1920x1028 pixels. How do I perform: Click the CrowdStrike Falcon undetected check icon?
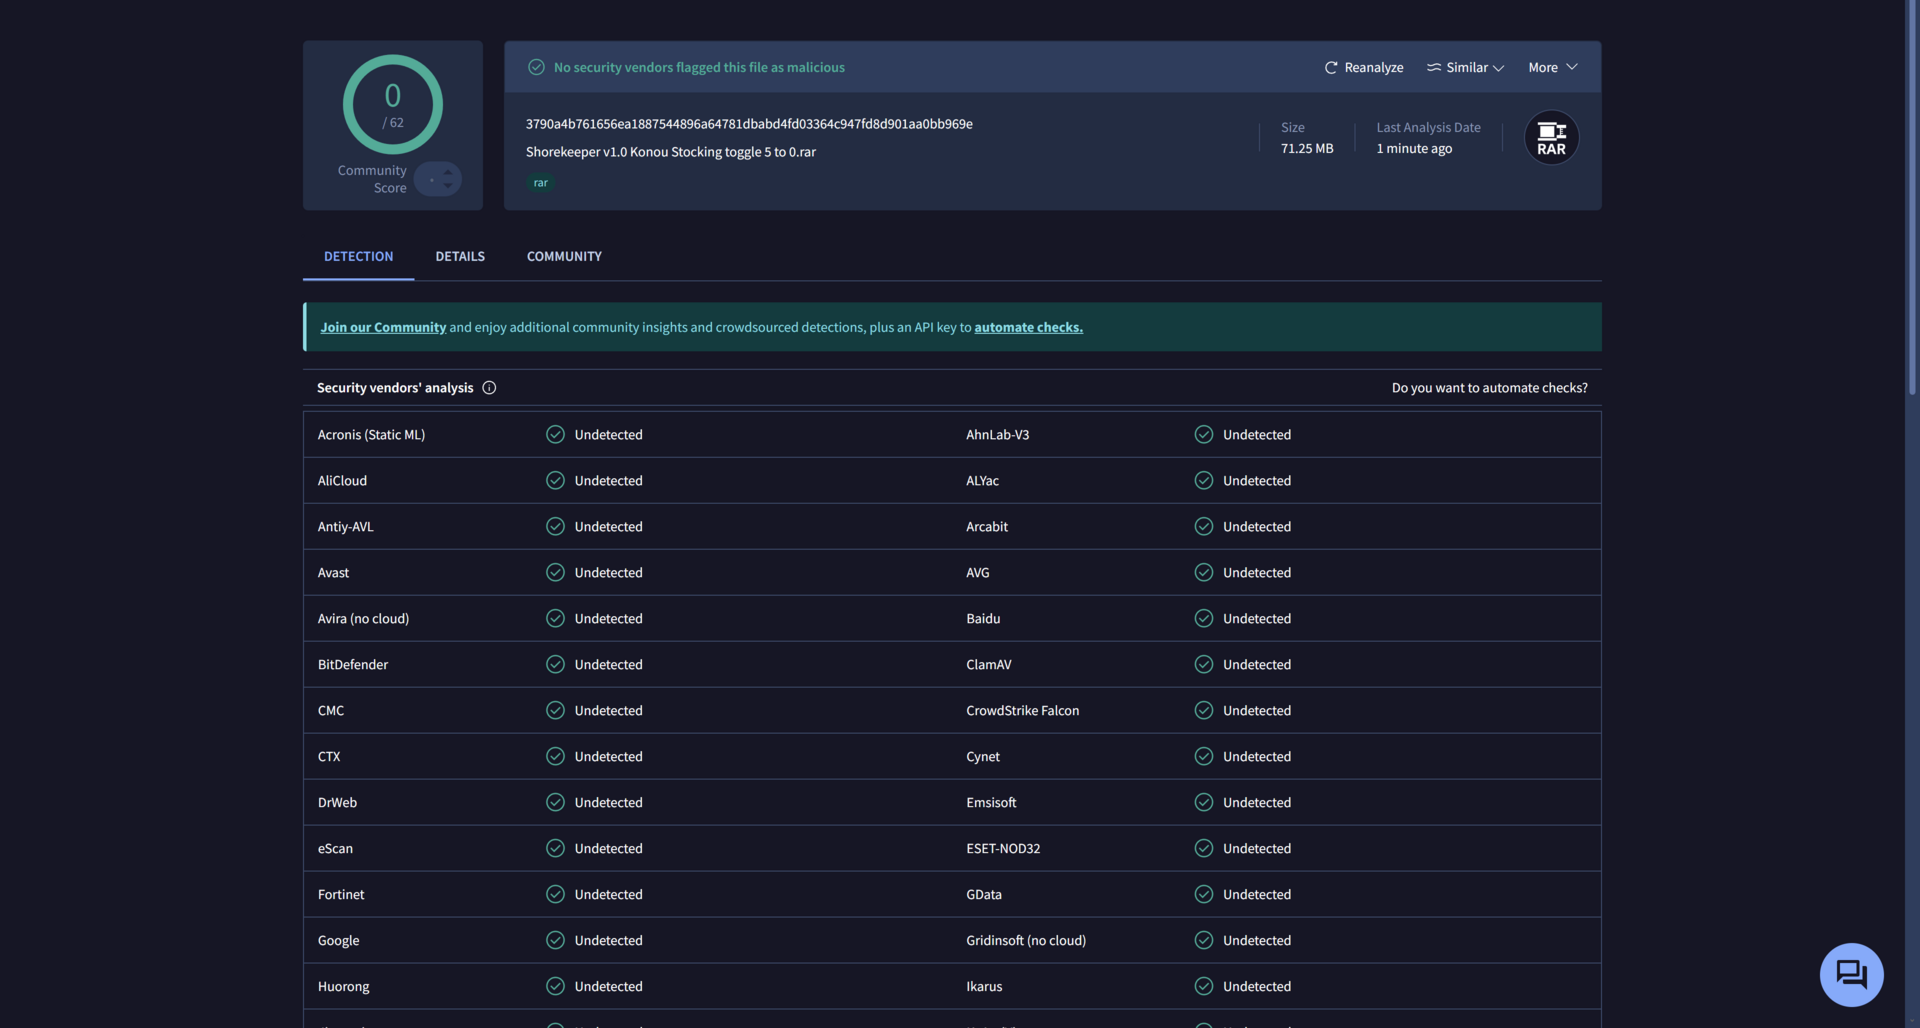[x=1204, y=710]
